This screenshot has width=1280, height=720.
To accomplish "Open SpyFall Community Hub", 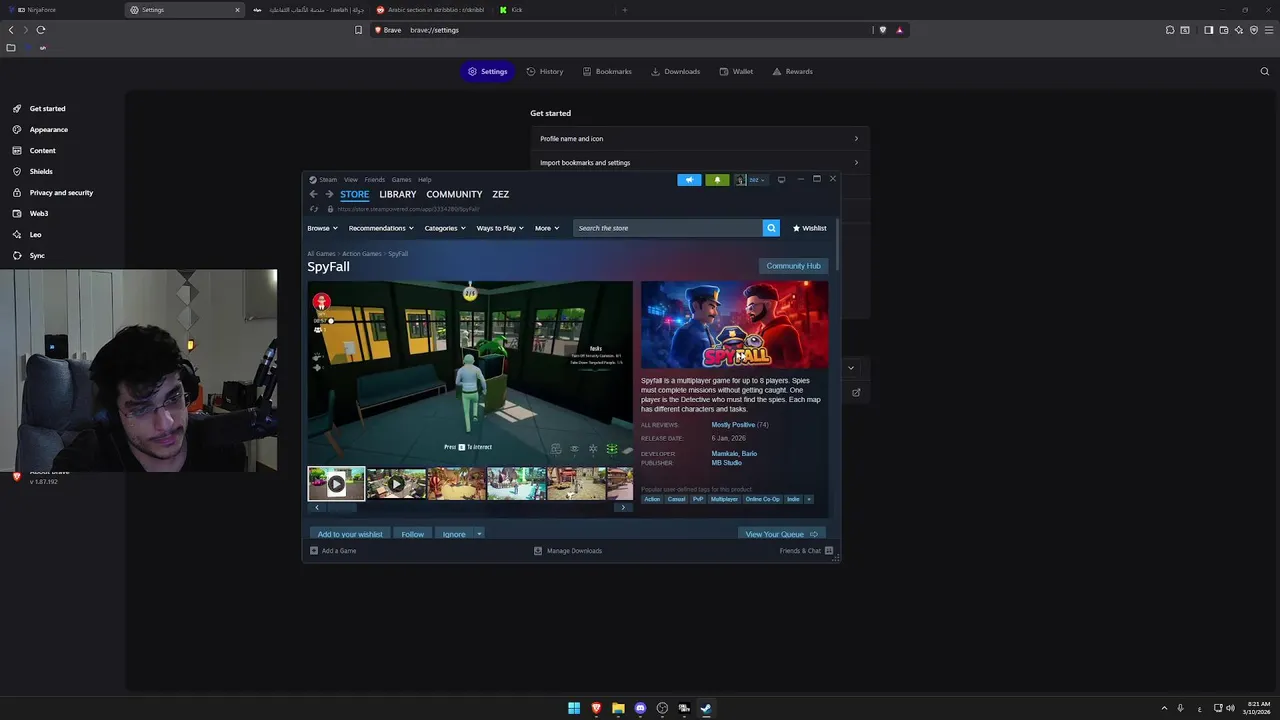I will pos(793,266).
